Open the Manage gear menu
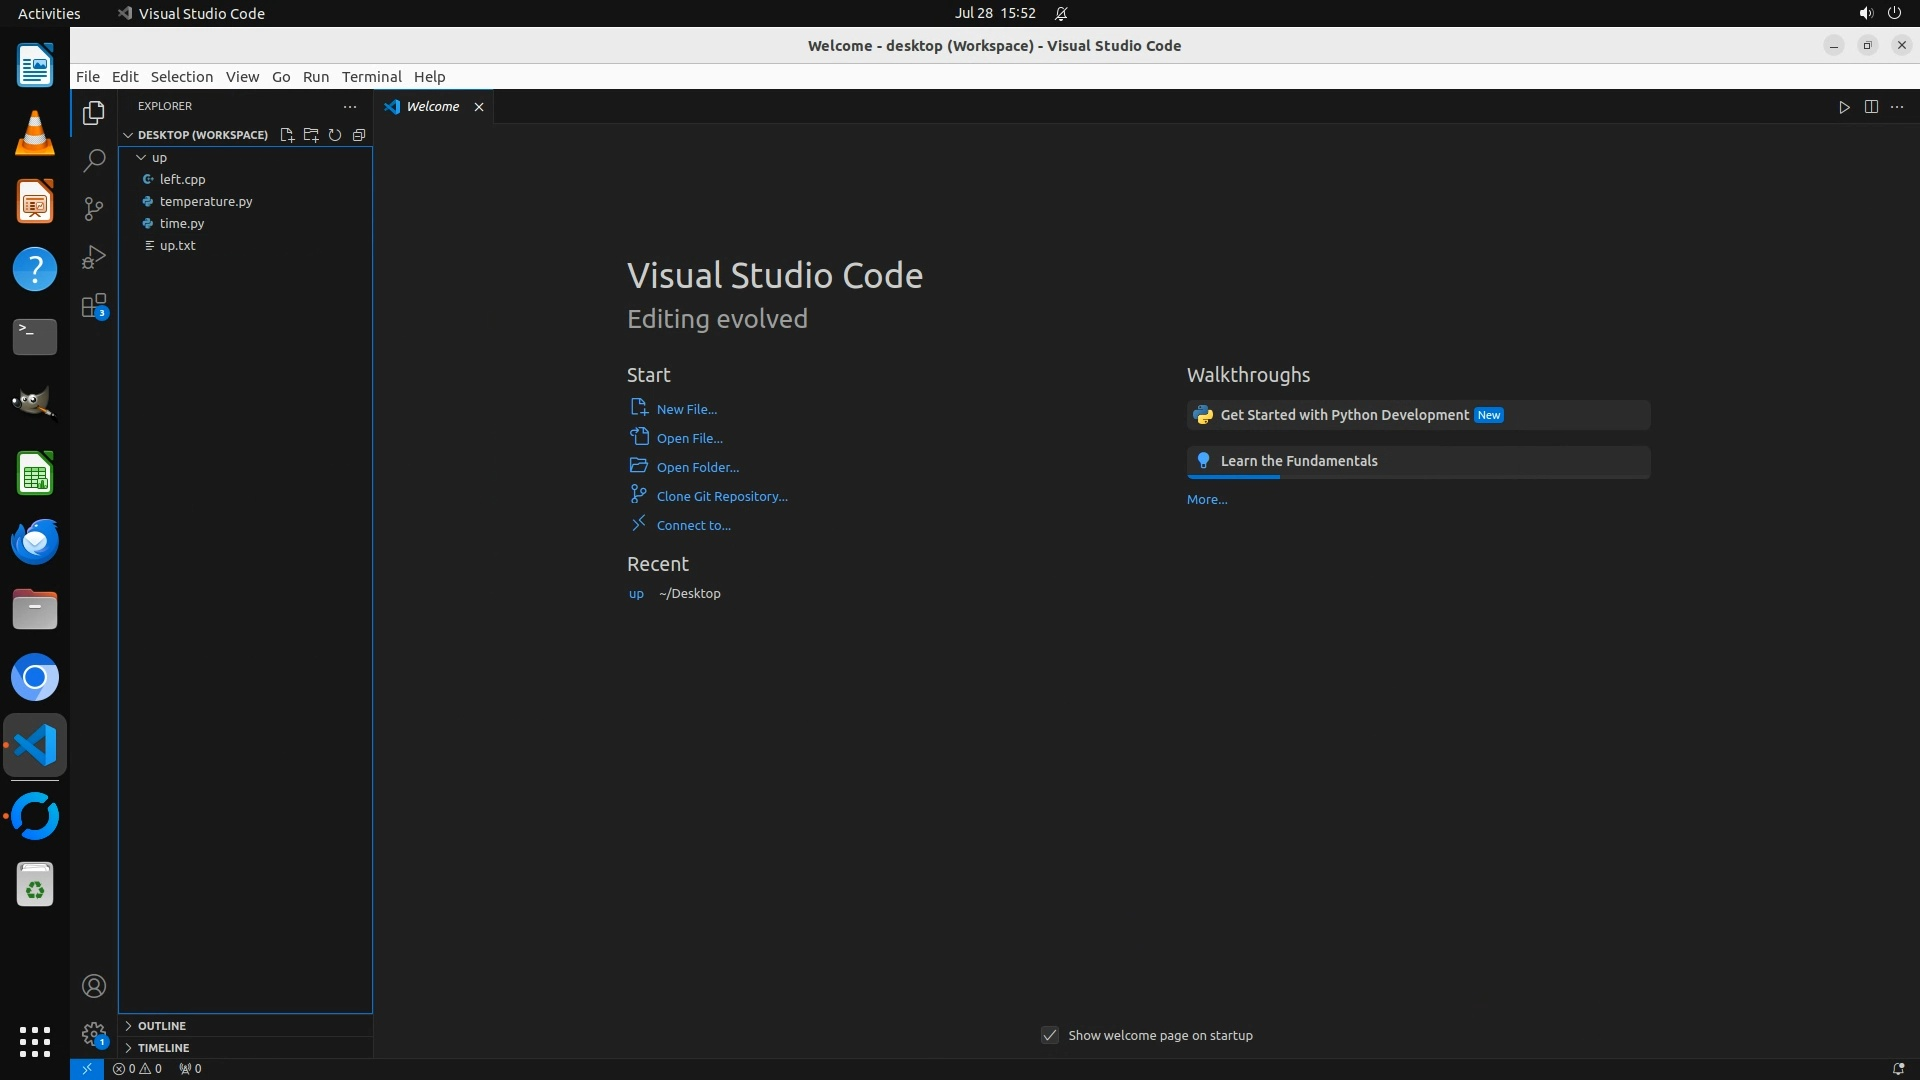The height and width of the screenshot is (1080, 1920). click(x=94, y=1034)
